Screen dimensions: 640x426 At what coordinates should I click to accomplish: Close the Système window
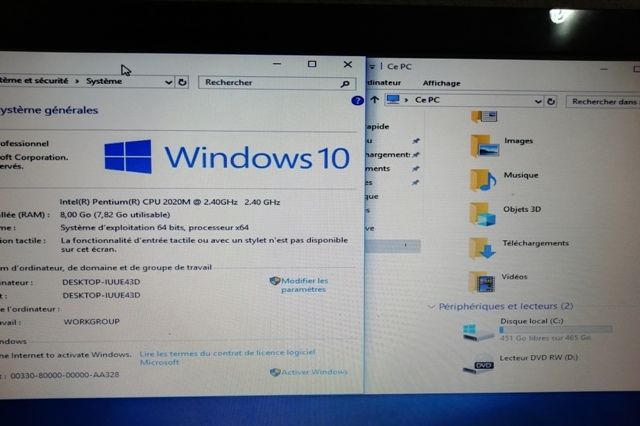(x=348, y=64)
